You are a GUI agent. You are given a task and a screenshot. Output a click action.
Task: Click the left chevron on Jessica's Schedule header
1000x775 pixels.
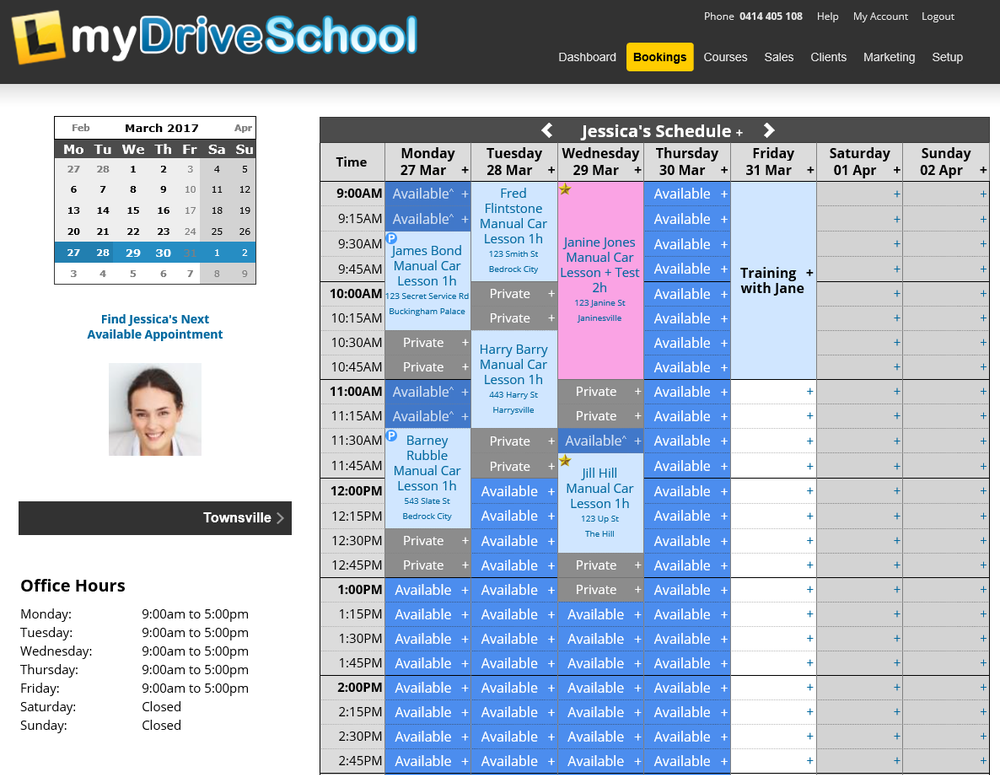click(x=547, y=130)
